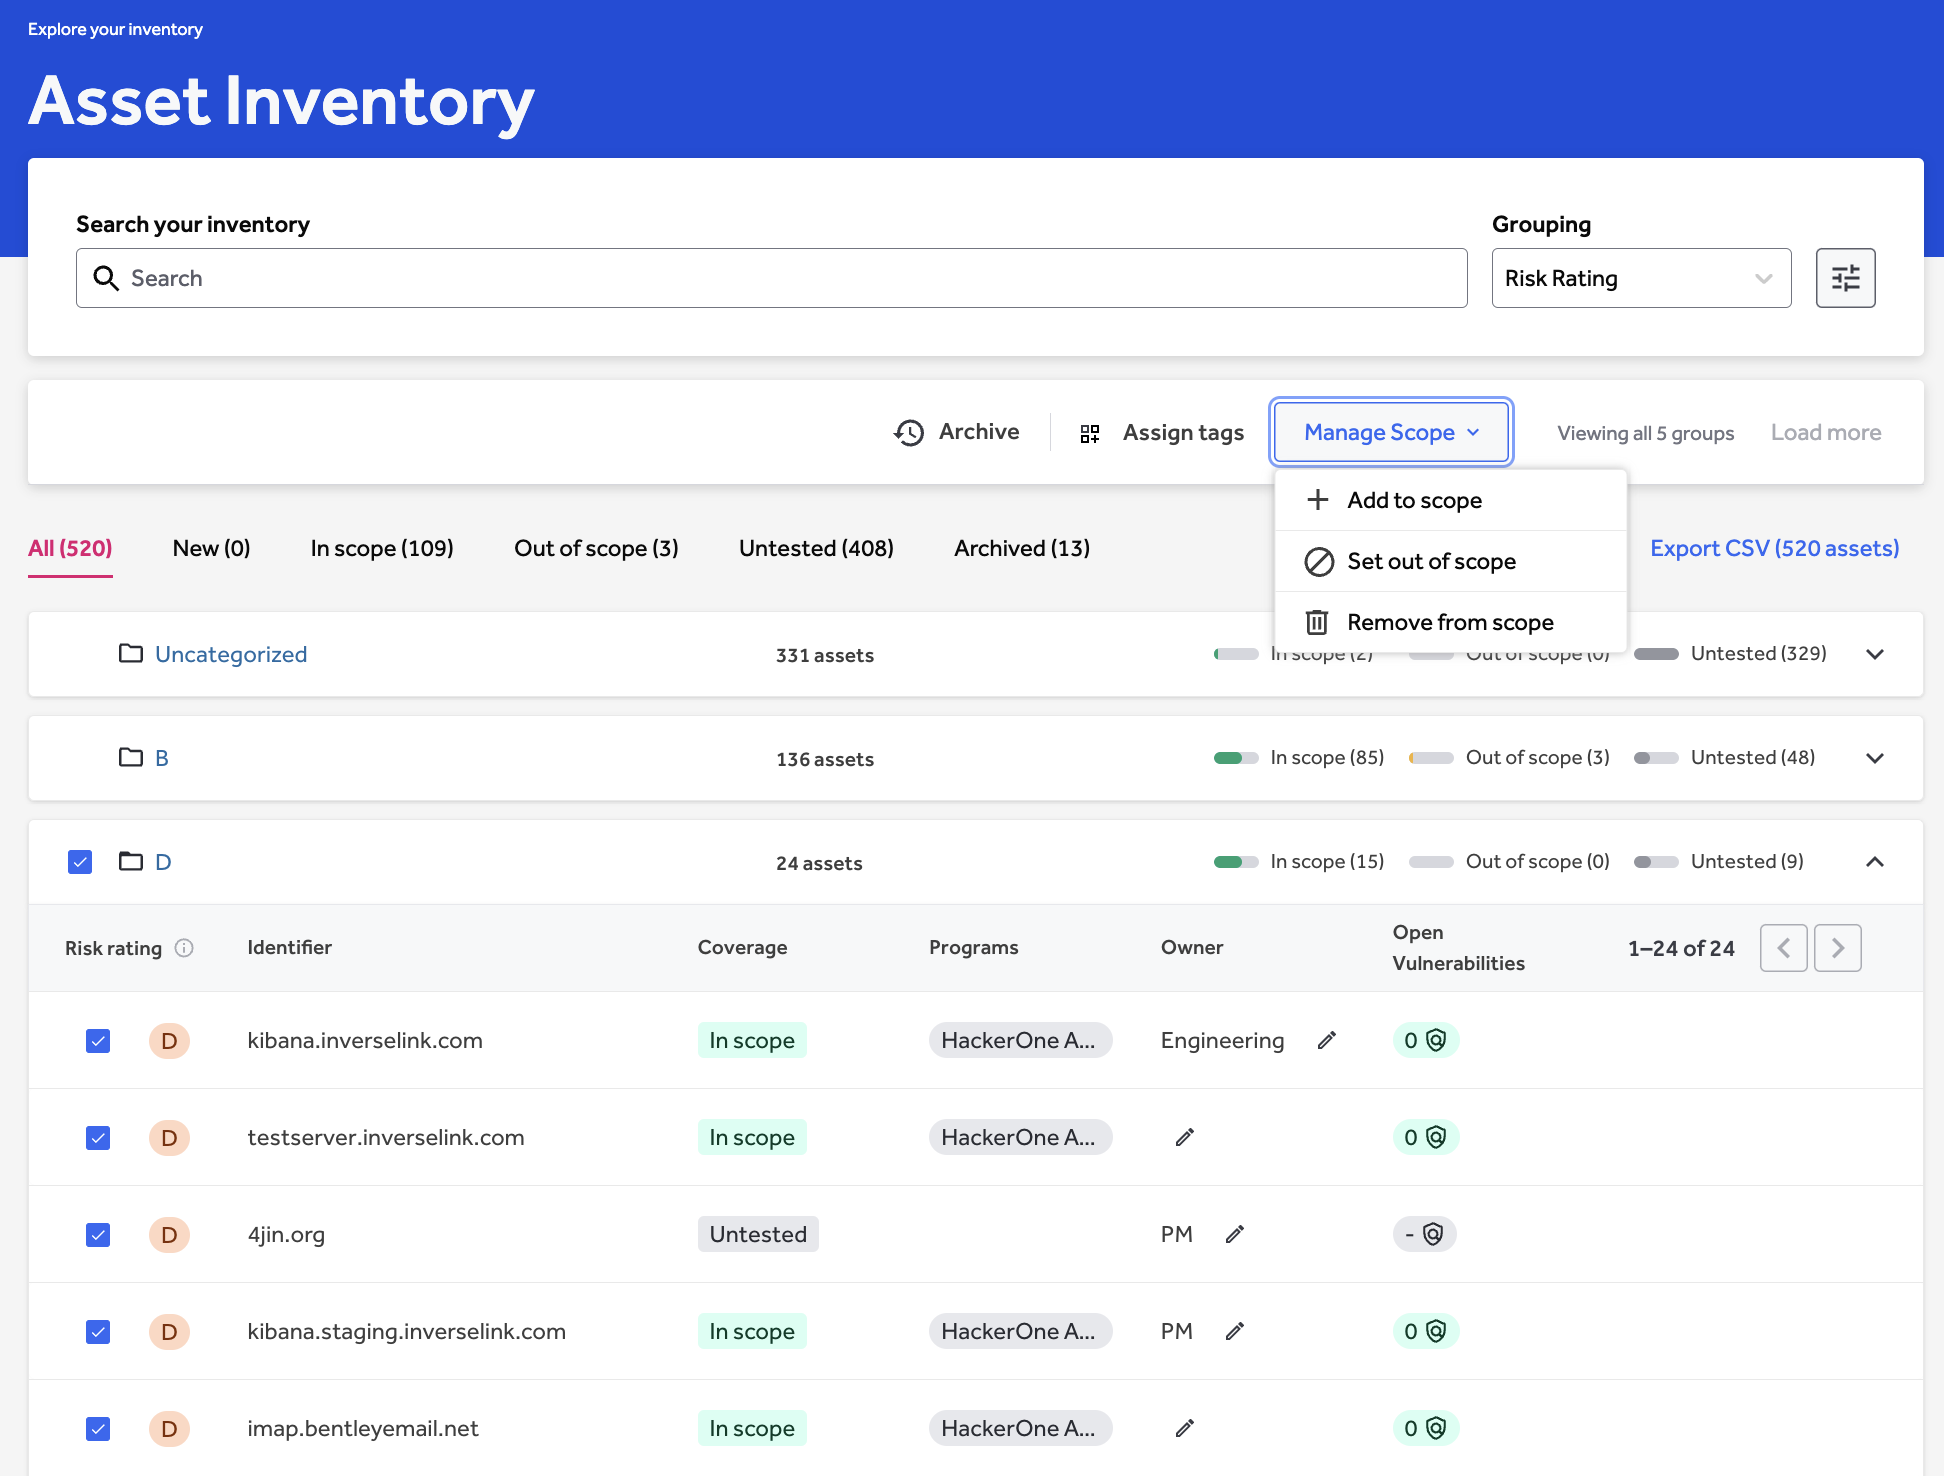Viewport: 1944px width, 1476px height.
Task: Deselect the 4jin.org asset checkbox
Action: pos(98,1235)
